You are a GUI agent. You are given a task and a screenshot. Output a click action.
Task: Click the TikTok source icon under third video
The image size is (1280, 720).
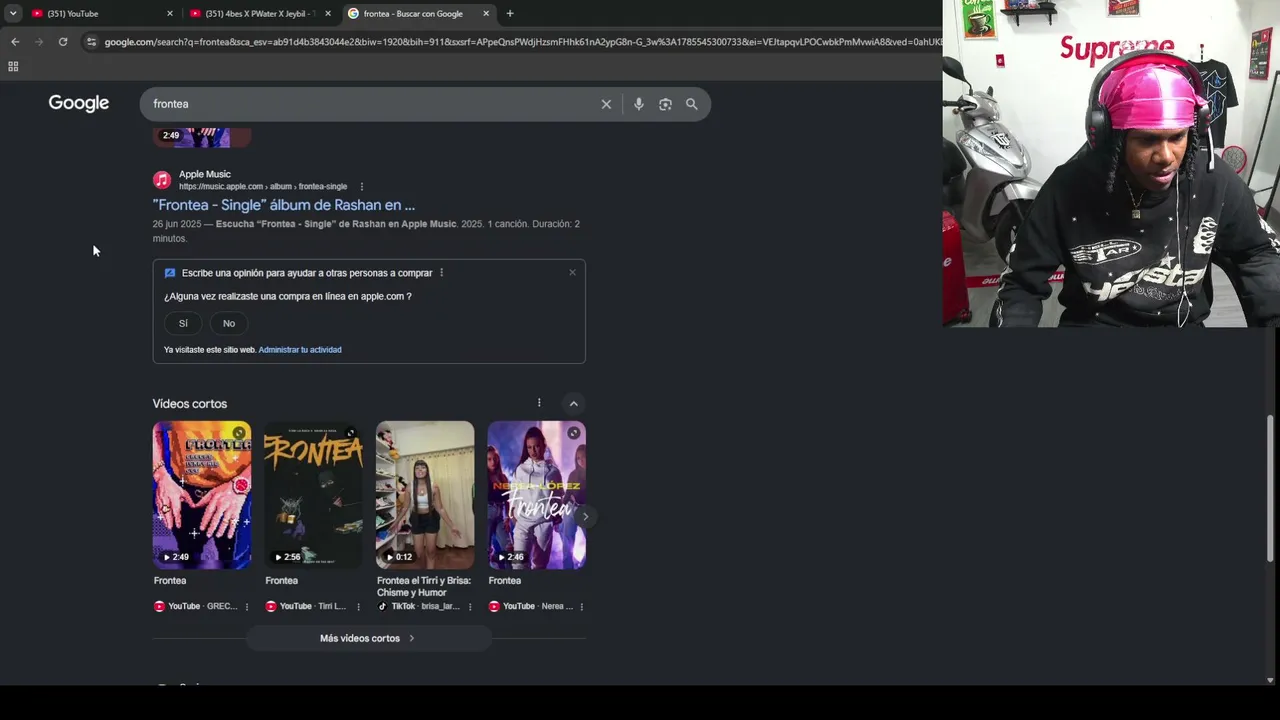(382, 606)
